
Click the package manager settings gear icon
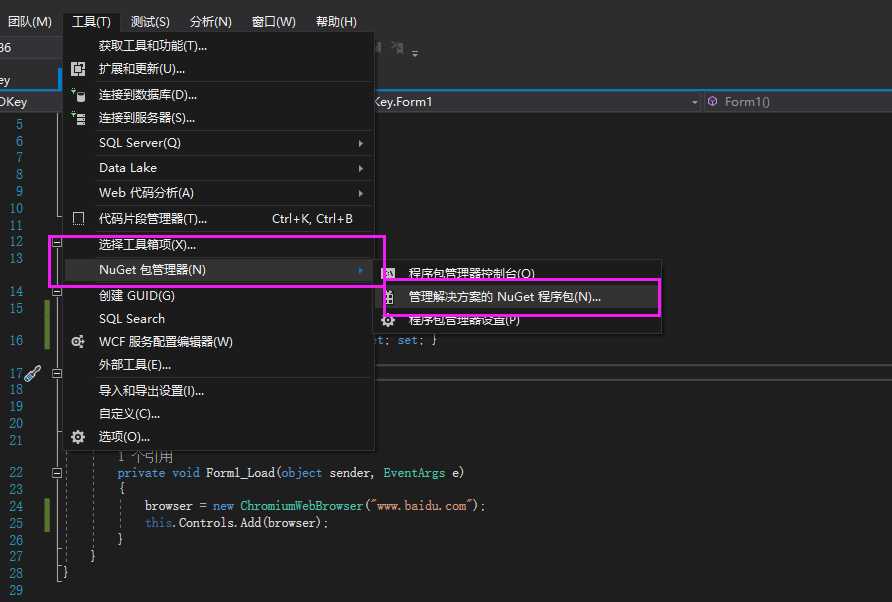click(388, 320)
